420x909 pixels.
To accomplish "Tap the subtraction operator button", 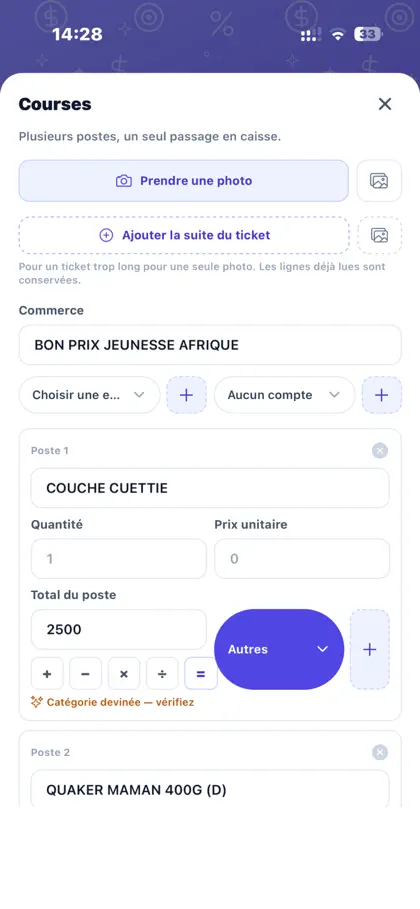I will 85,674.
